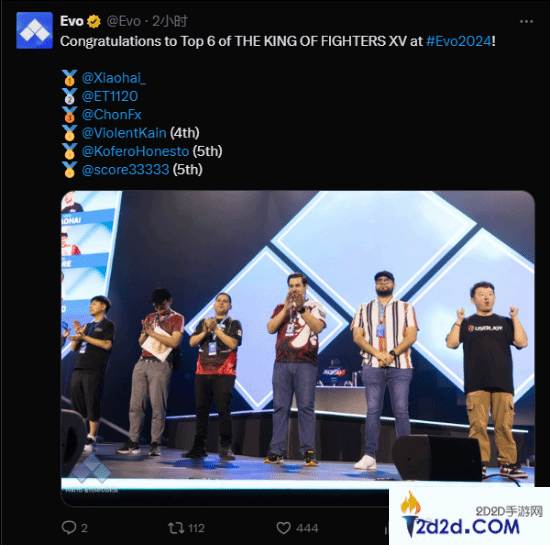Open the @Evo handle link
Viewport: 550px width, 545px height.
(x=123, y=21)
